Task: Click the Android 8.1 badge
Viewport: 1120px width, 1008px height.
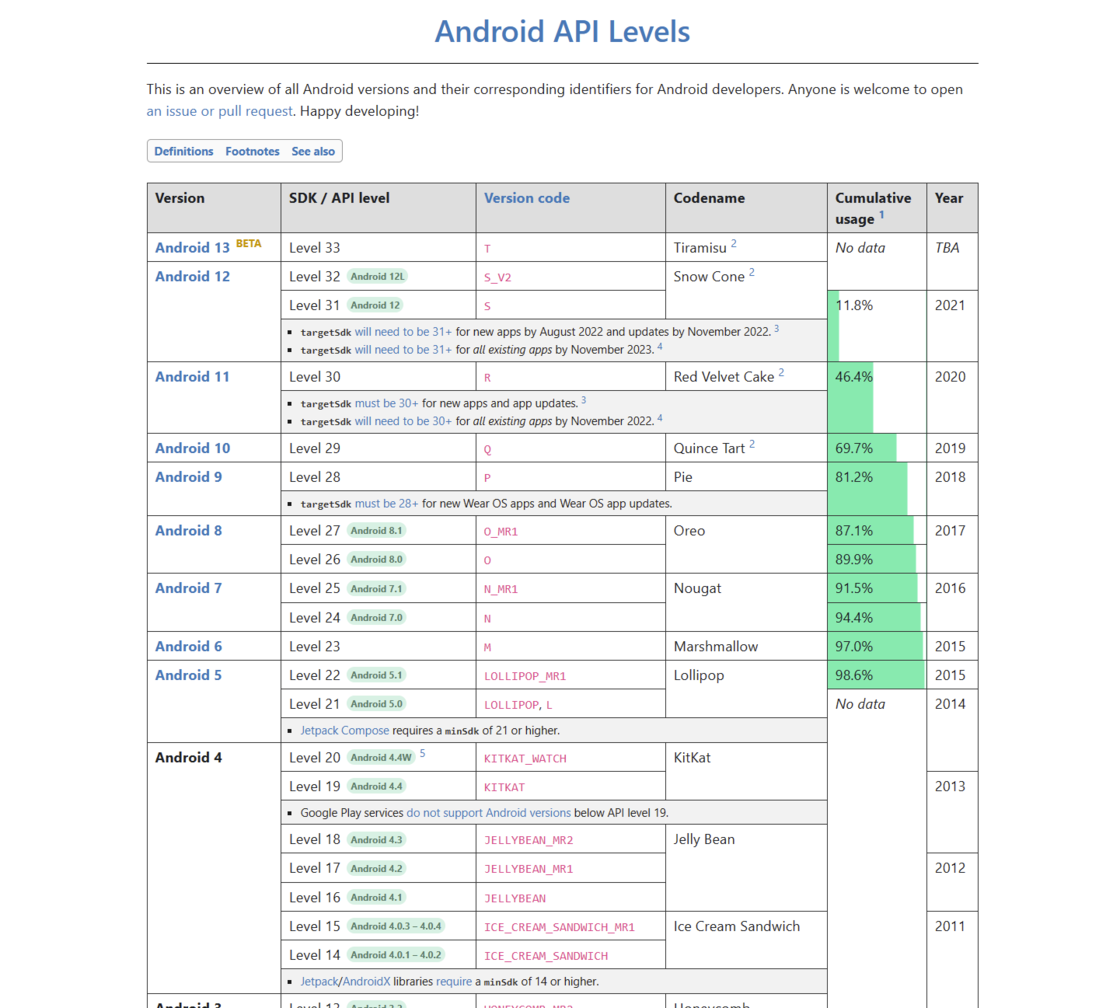Action: coord(376,530)
